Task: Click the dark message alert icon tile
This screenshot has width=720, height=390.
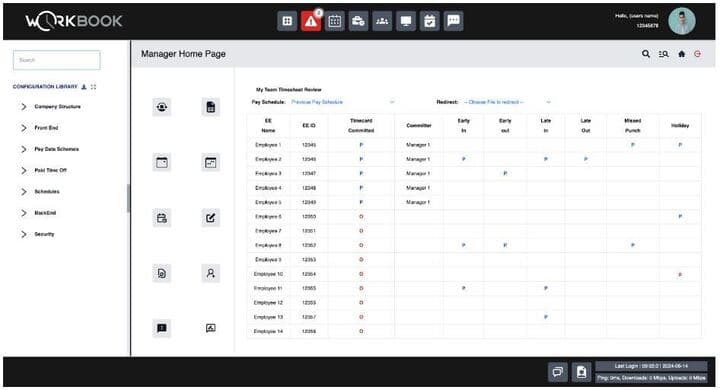Action: (162, 328)
